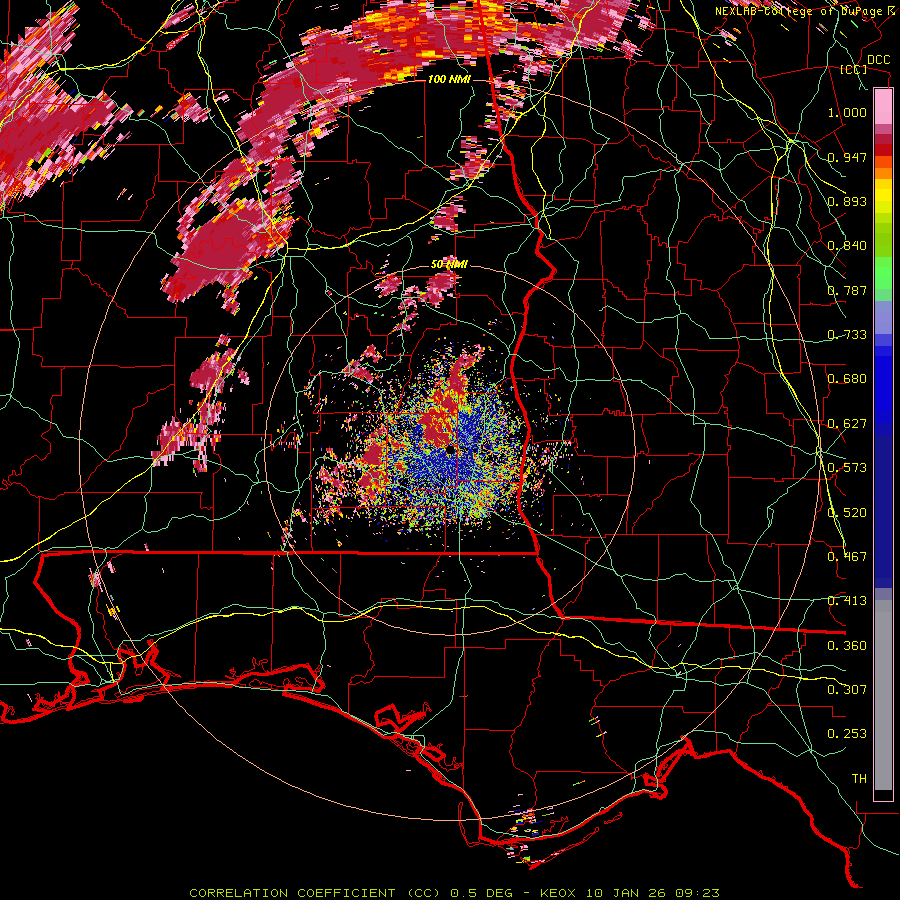The width and height of the screenshot is (900, 900).
Task: Click the 0.360 value on the color scale
Action: coord(847,646)
